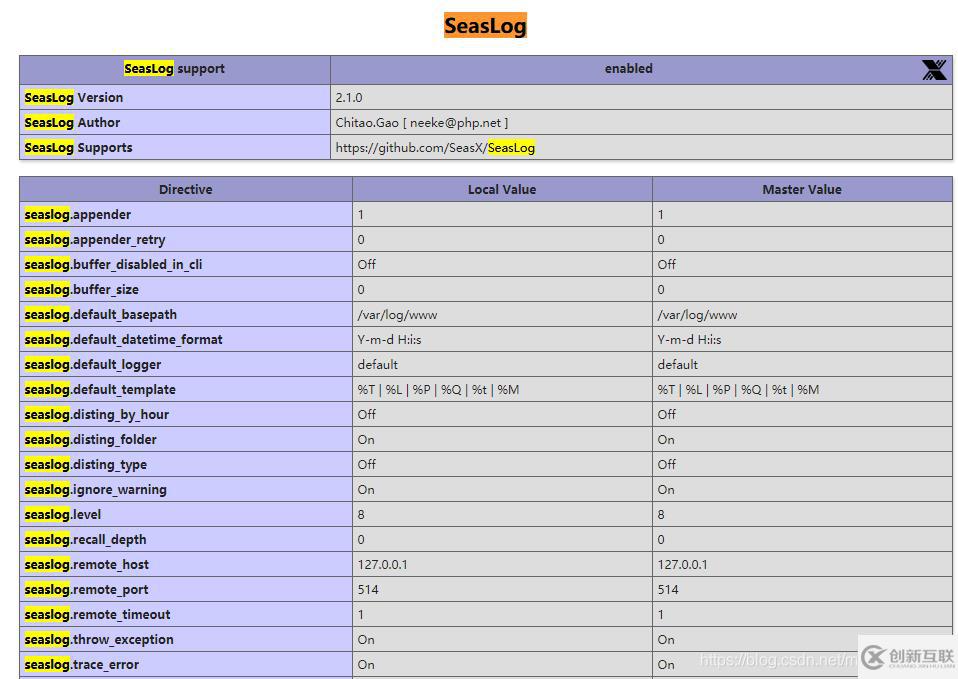This screenshot has width=958, height=679.
Task: Click local value 8 for seaslog.level
Action: click(361, 515)
